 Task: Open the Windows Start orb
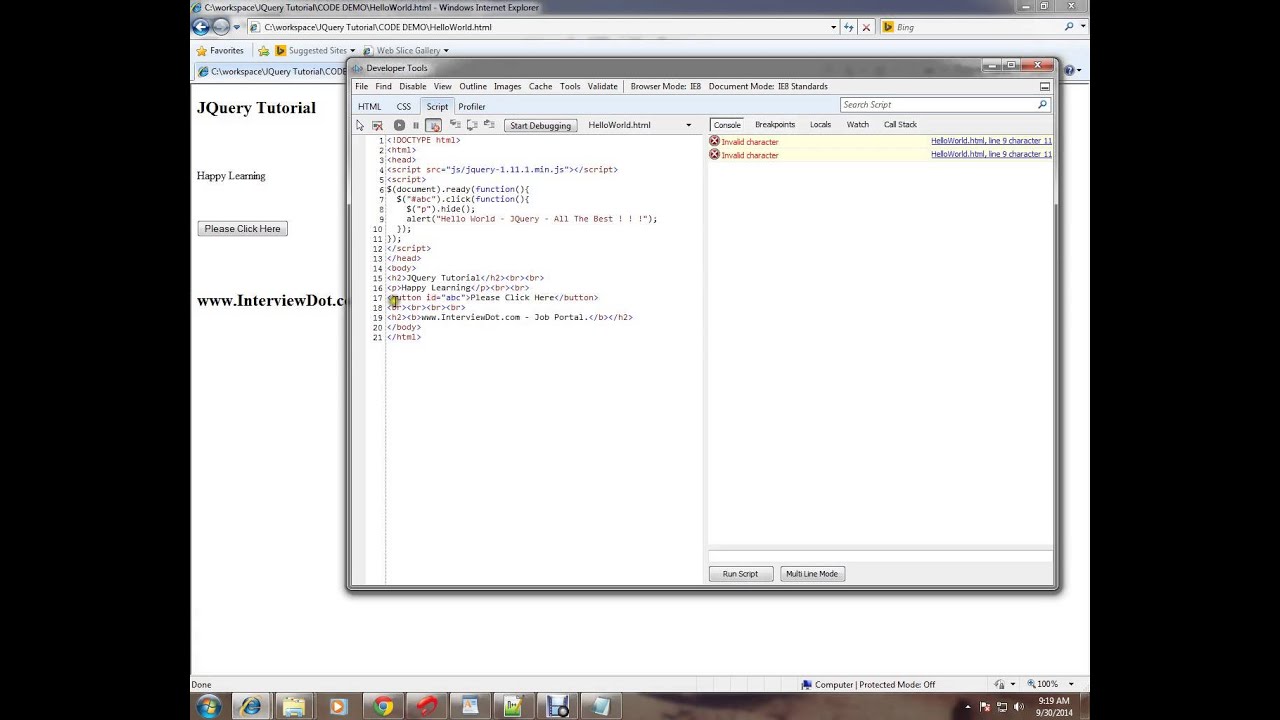tap(209, 707)
